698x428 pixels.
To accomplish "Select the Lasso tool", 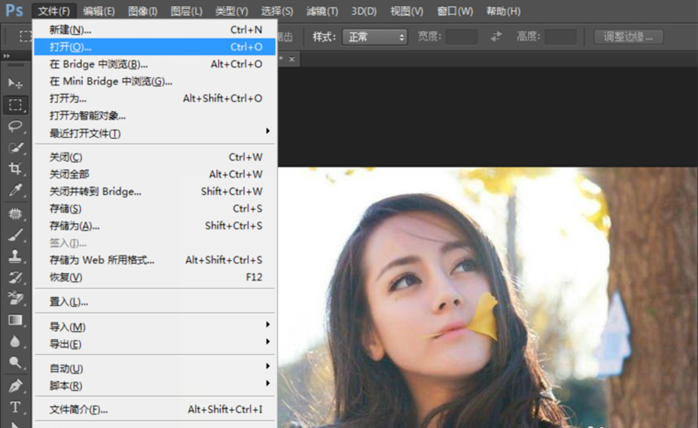I will pyautogui.click(x=15, y=126).
